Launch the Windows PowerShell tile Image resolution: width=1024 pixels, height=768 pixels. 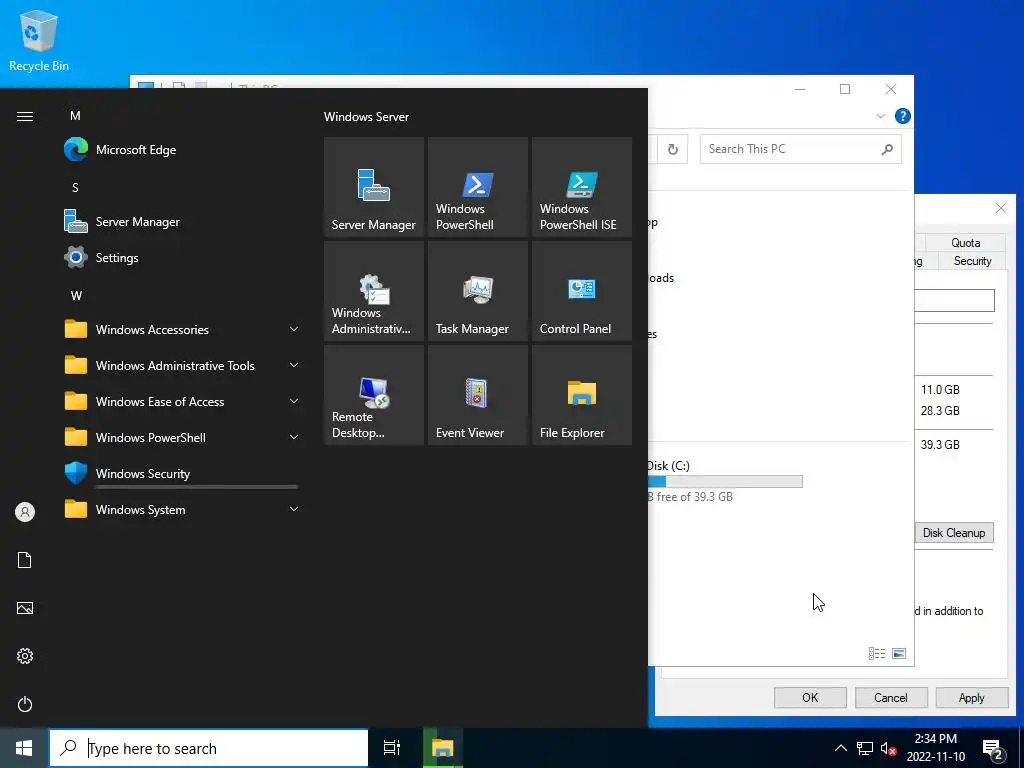[x=477, y=187]
